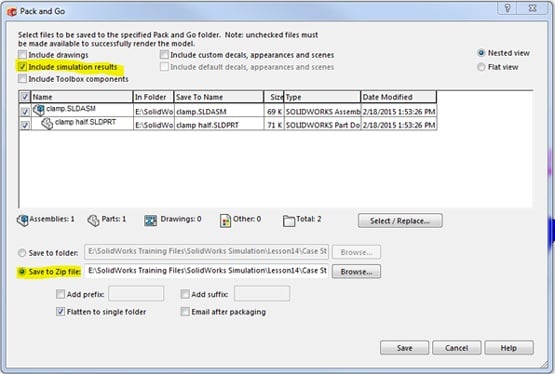Click the clamp.SLDASM Date Modified cell
This screenshot has height=374, width=555.
tap(399, 111)
